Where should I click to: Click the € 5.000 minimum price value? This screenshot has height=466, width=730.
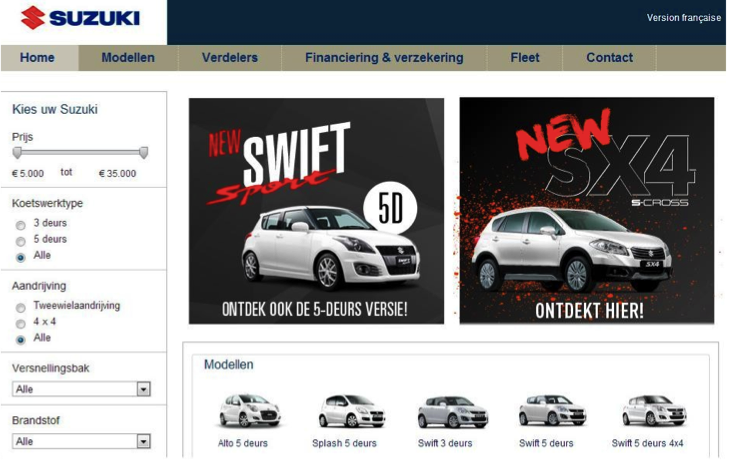pos(28,174)
